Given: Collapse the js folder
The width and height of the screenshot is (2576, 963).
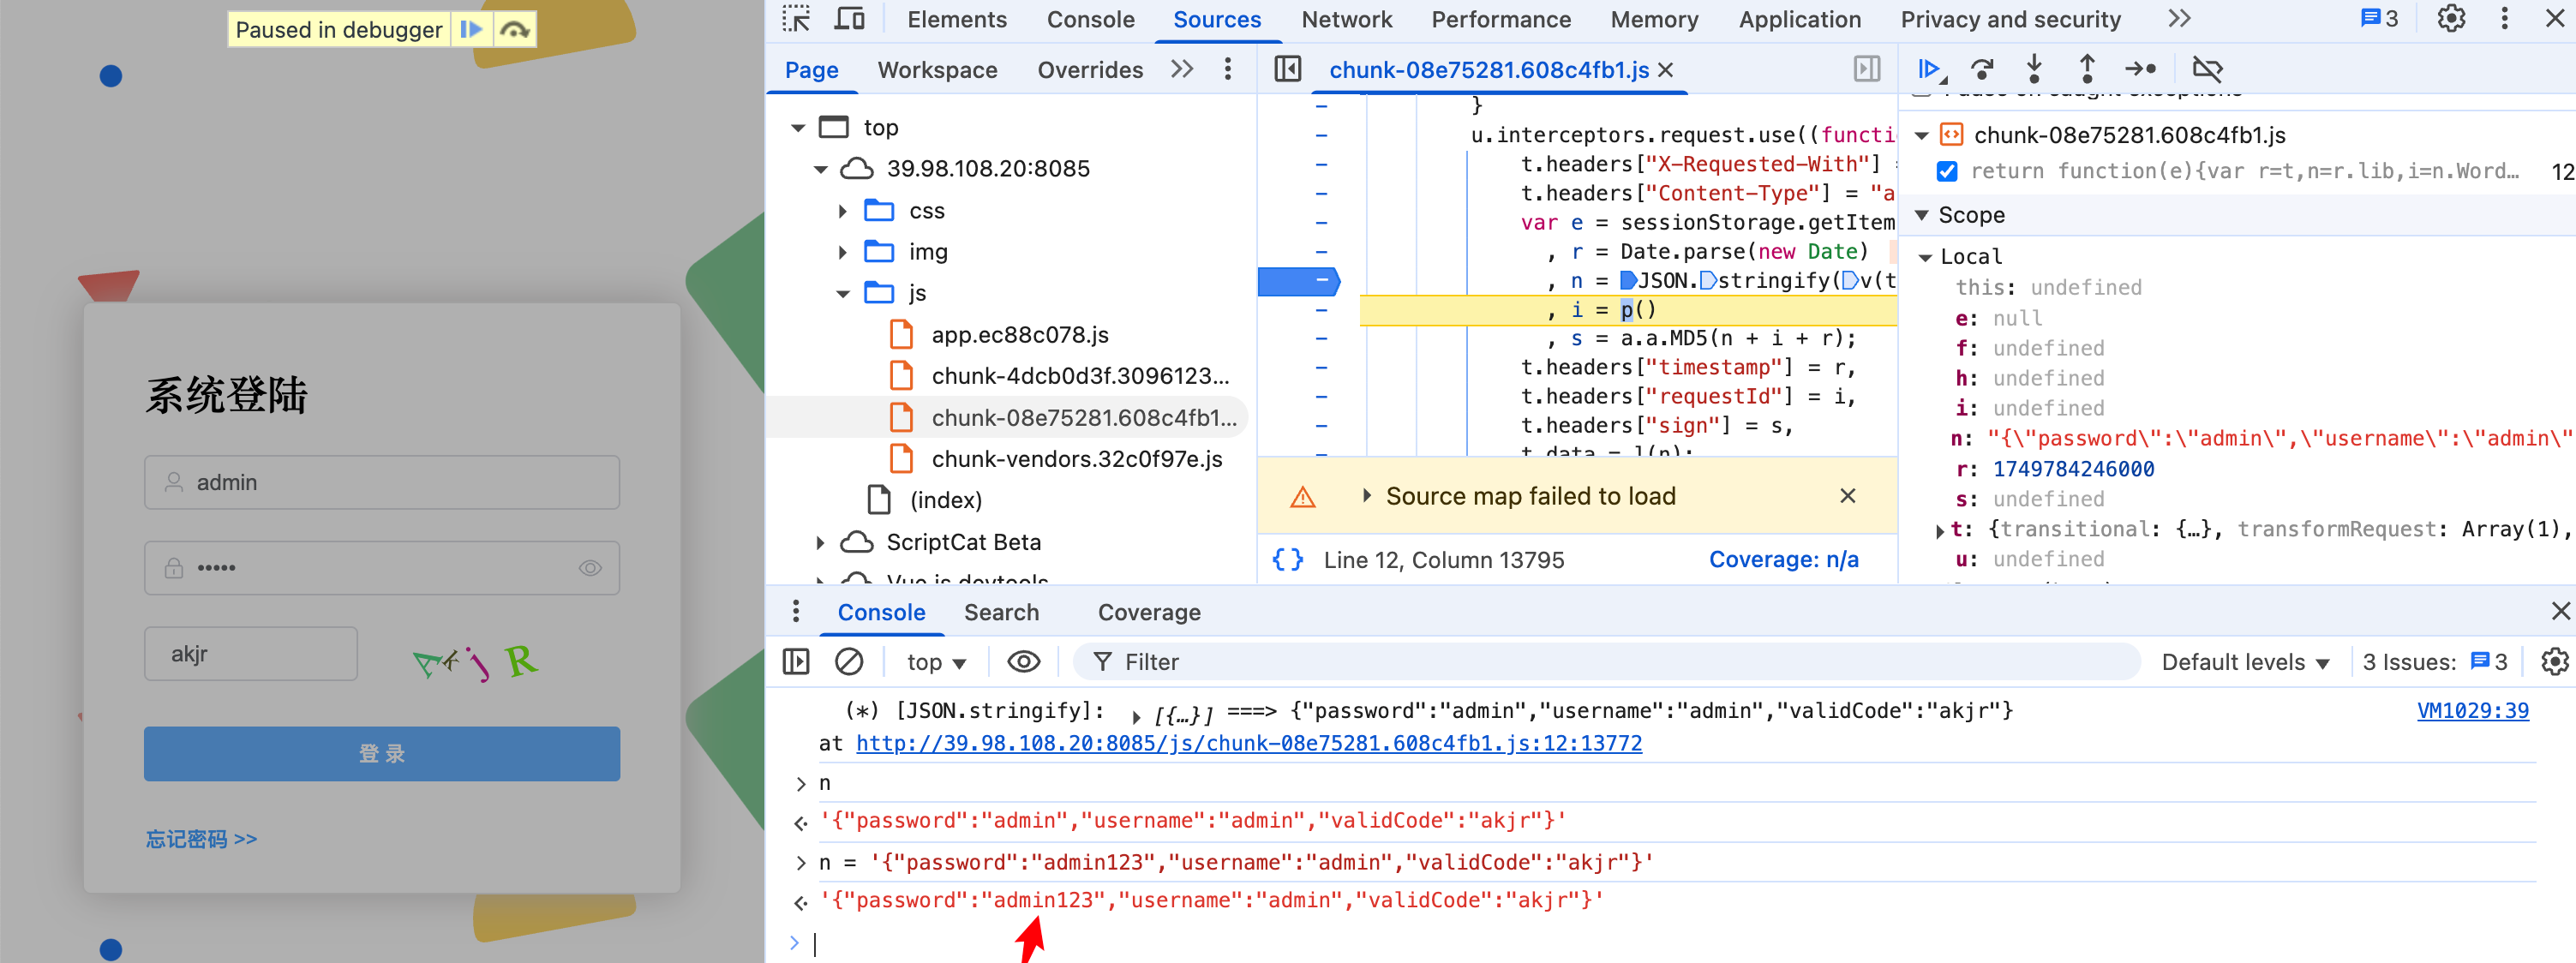Looking at the screenshot, I should coord(842,294).
